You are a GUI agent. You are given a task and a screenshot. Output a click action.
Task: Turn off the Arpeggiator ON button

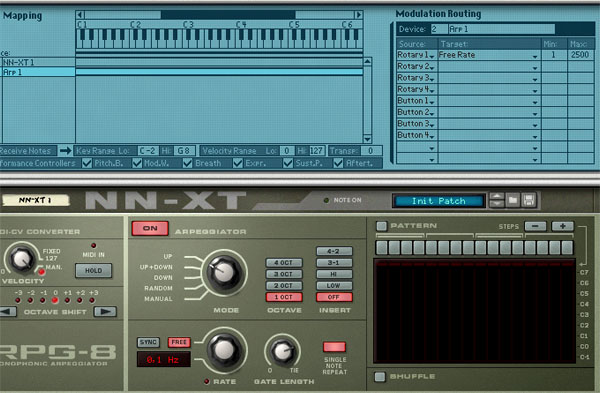coord(150,228)
